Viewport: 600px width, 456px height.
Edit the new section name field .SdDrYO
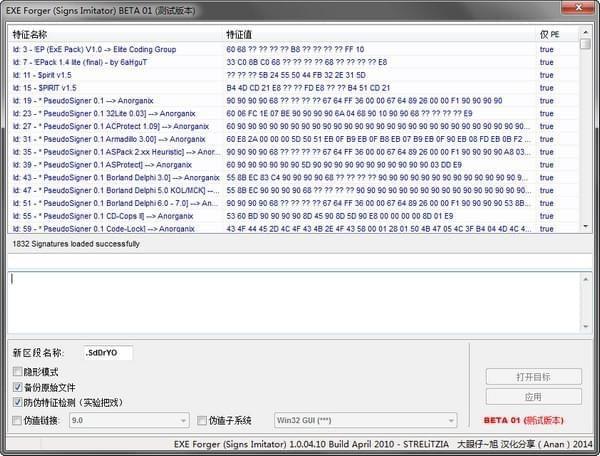pyautogui.click(x=108, y=353)
